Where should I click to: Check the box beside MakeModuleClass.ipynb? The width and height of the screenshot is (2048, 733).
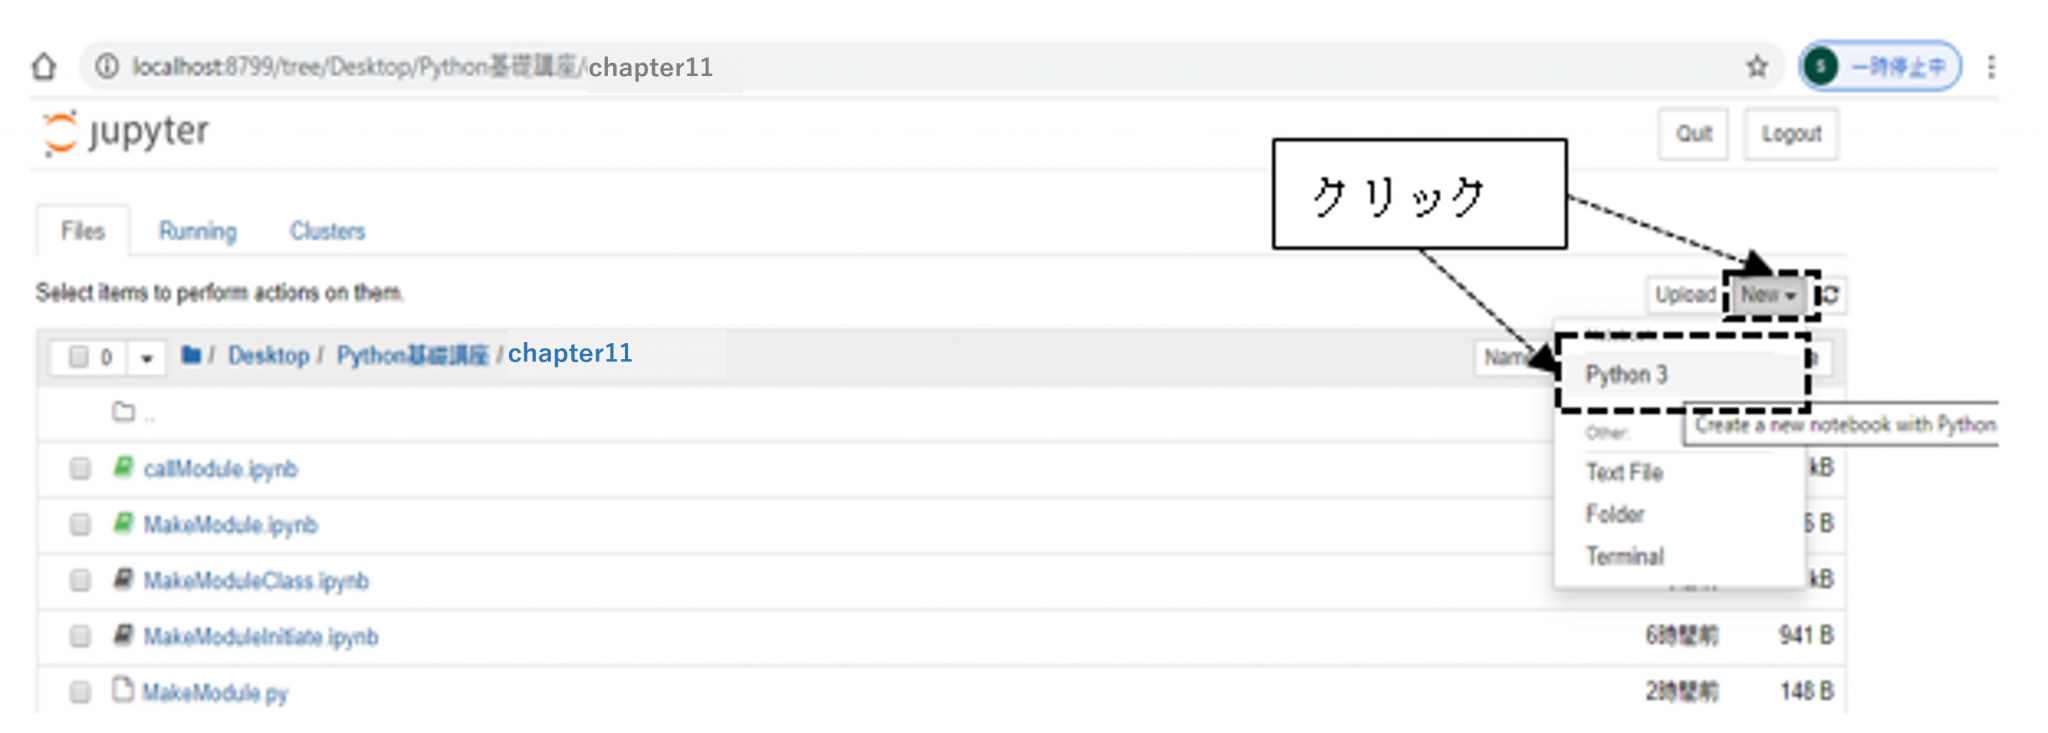[80, 581]
